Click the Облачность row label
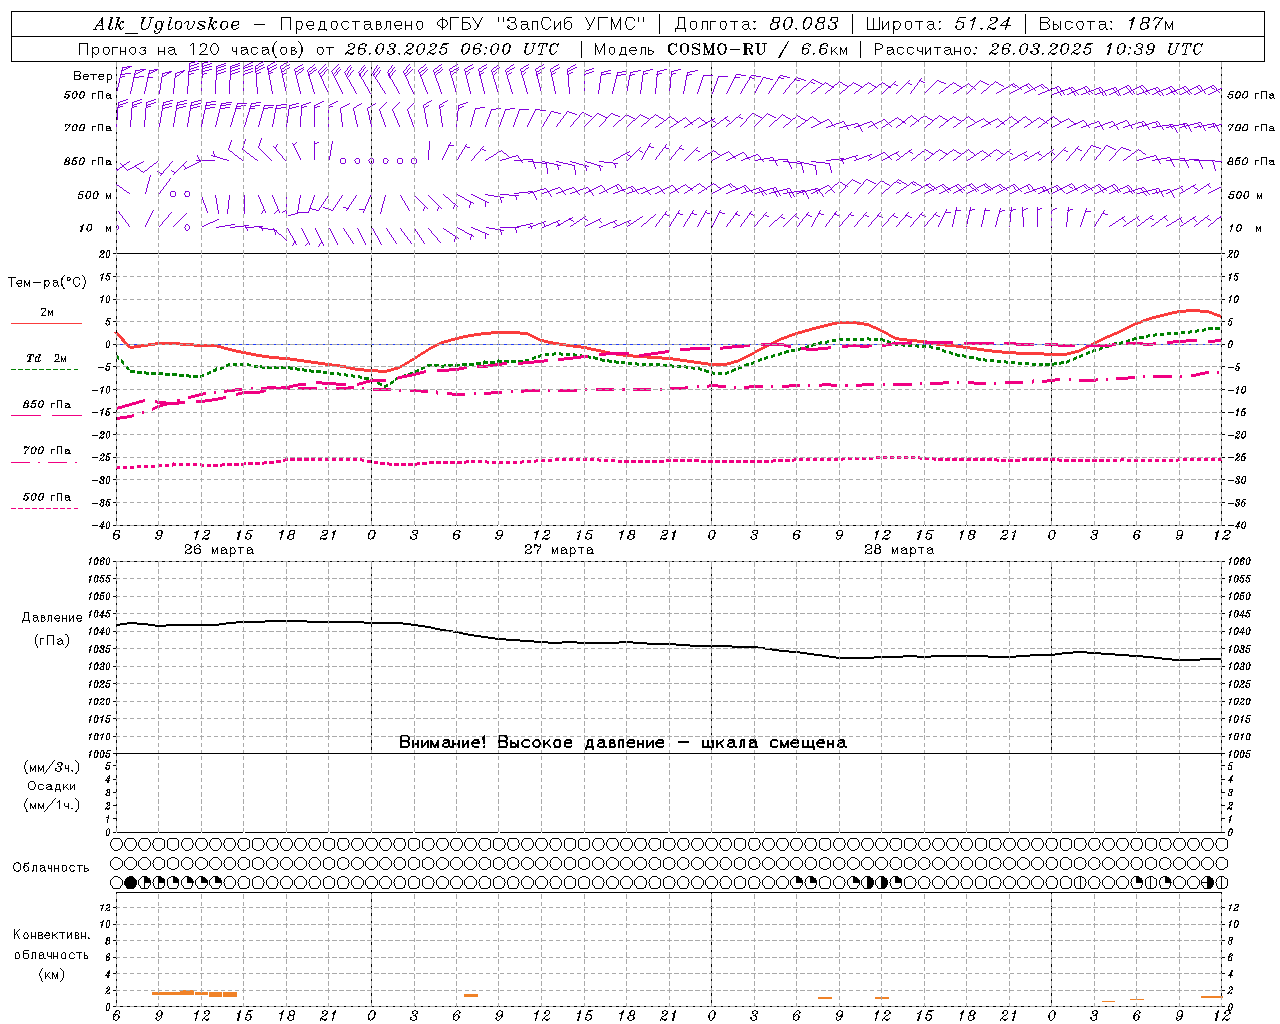Viewport: 1280px width, 1024px height. (x=51, y=868)
